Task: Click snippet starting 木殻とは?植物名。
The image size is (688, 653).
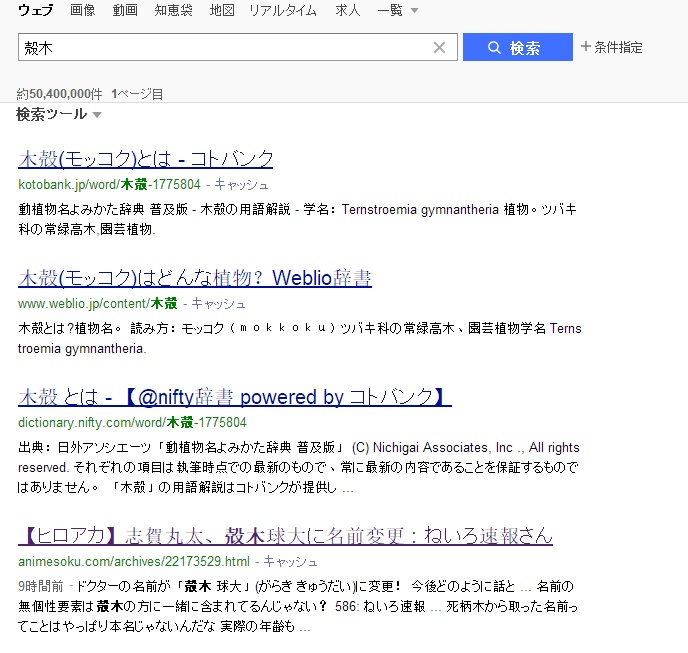Action: tap(300, 338)
